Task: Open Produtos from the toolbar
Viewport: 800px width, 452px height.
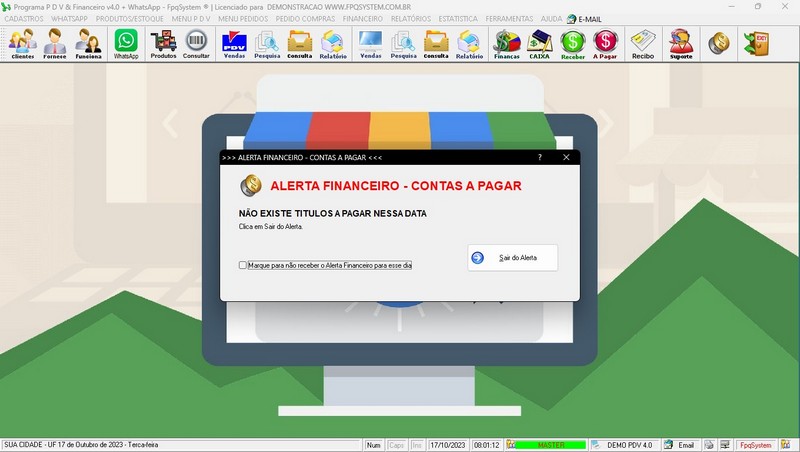Action: coord(163,44)
